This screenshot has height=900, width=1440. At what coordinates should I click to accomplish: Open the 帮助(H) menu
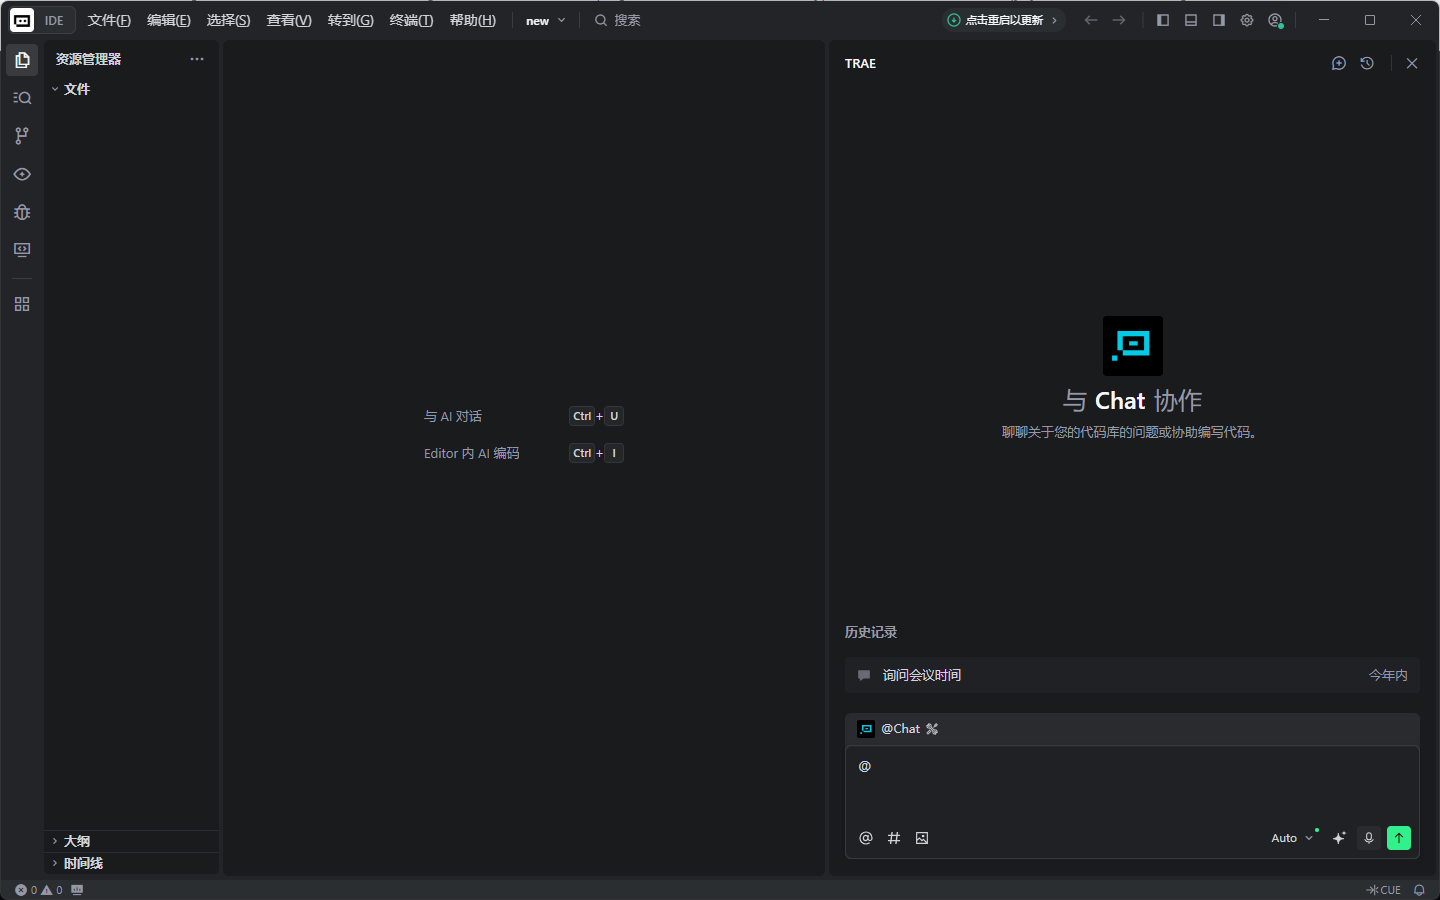(x=472, y=20)
